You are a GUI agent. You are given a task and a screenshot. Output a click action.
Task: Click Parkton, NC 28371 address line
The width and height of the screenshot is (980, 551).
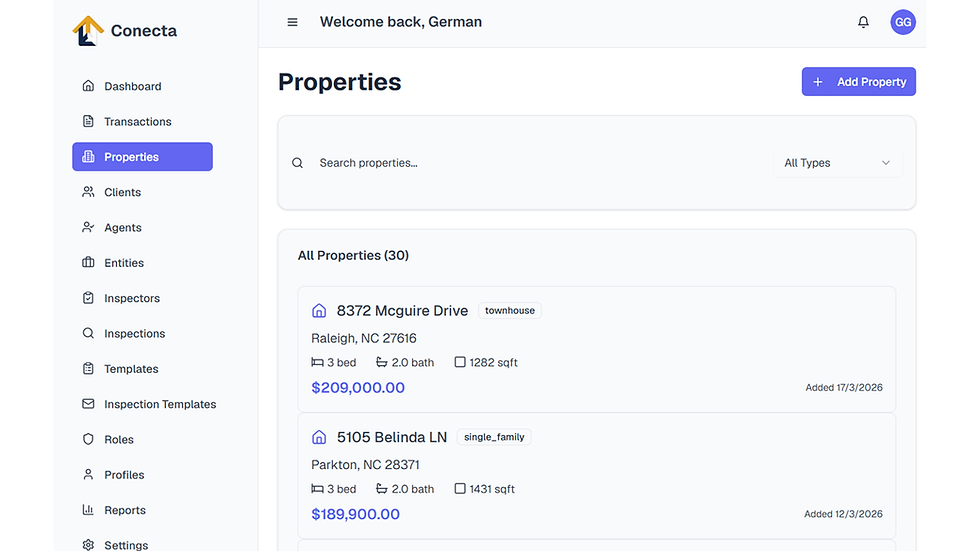365,465
